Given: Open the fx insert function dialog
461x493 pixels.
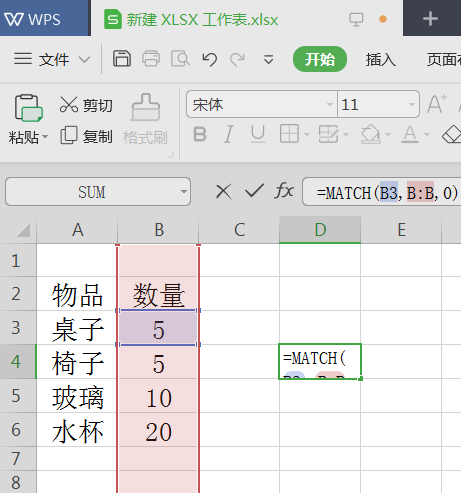Looking at the screenshot, I should (284, 191).
